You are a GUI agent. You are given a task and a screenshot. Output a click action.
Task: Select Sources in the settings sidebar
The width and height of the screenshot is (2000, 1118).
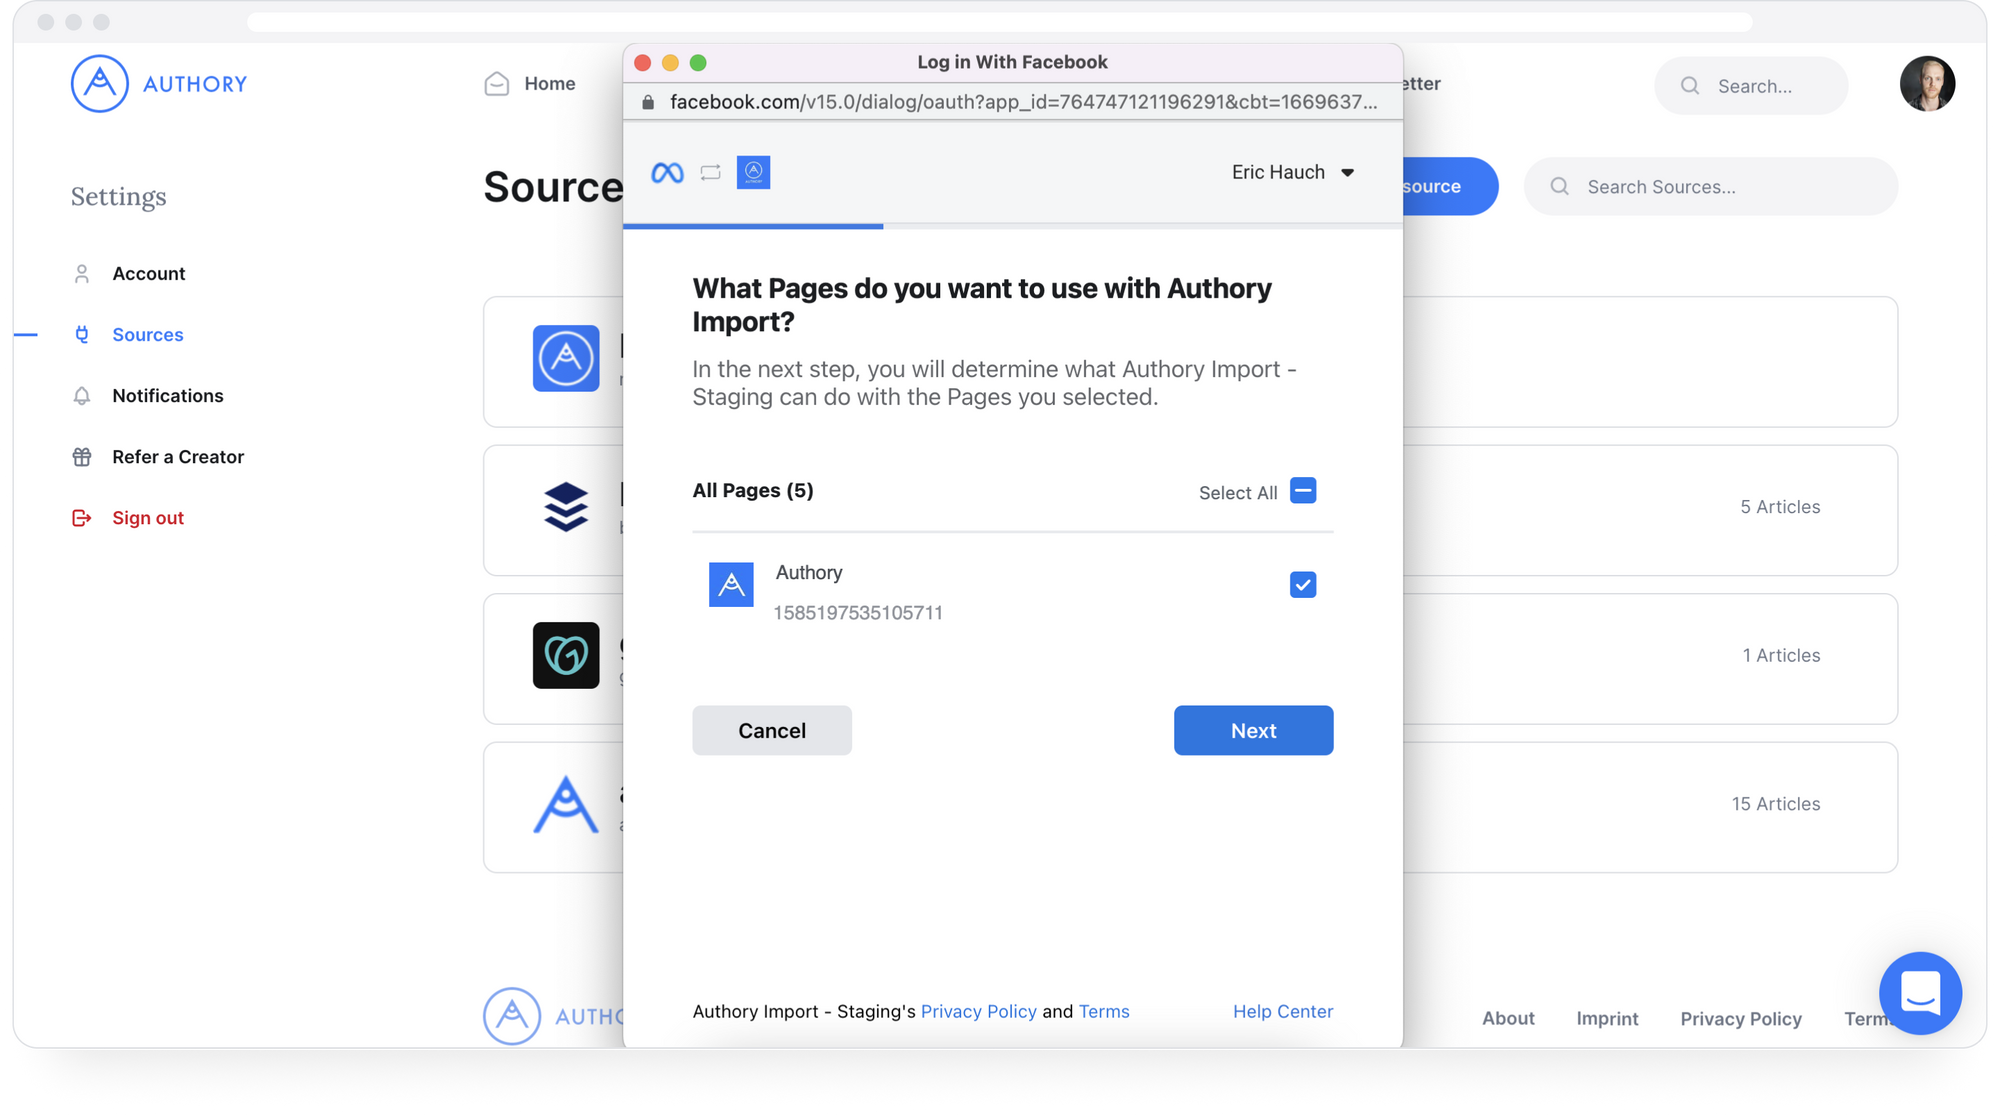click(147, 335)
